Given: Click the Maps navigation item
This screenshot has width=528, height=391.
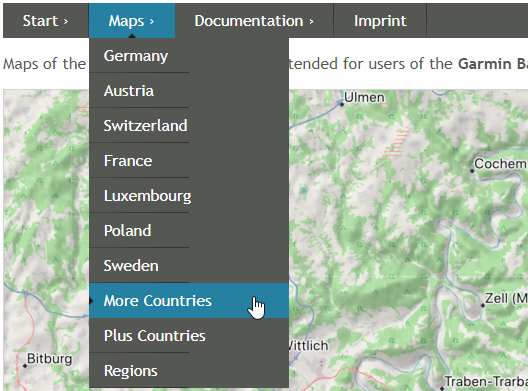Looking at the screenshot, I should pos(132,21).
